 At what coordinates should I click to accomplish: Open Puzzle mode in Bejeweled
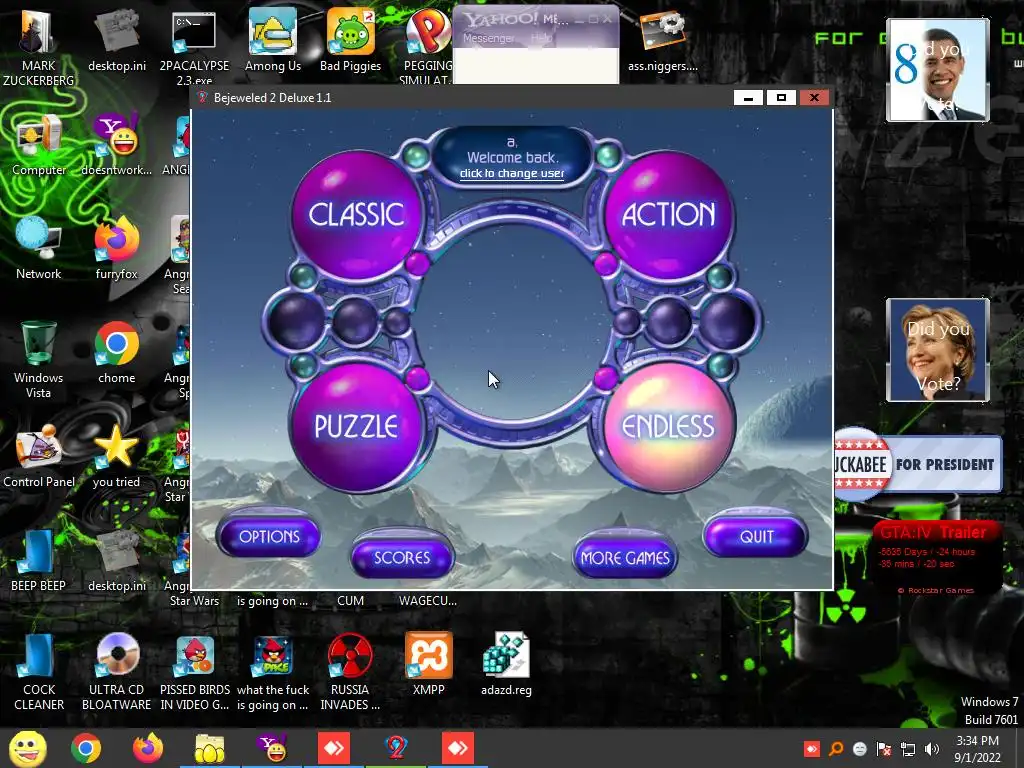356,426
